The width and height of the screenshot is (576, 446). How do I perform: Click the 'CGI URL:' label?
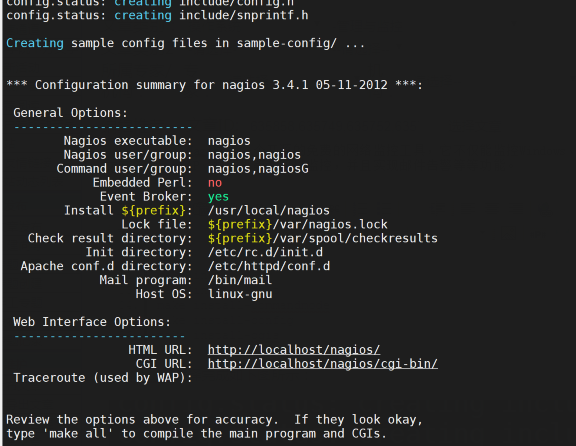click(164, 364)
